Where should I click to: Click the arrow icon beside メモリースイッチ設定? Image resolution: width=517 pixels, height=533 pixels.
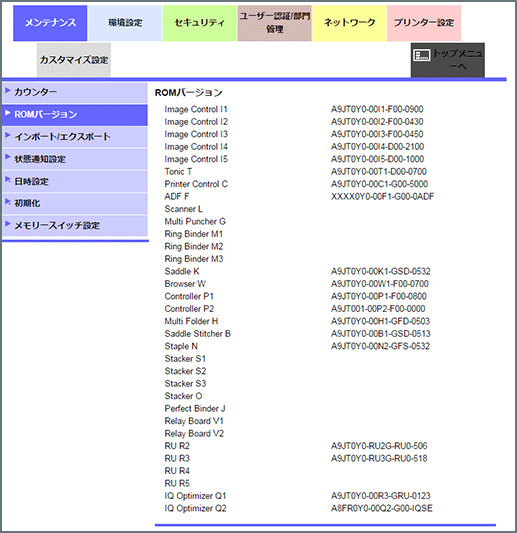[x=8, y=224]
